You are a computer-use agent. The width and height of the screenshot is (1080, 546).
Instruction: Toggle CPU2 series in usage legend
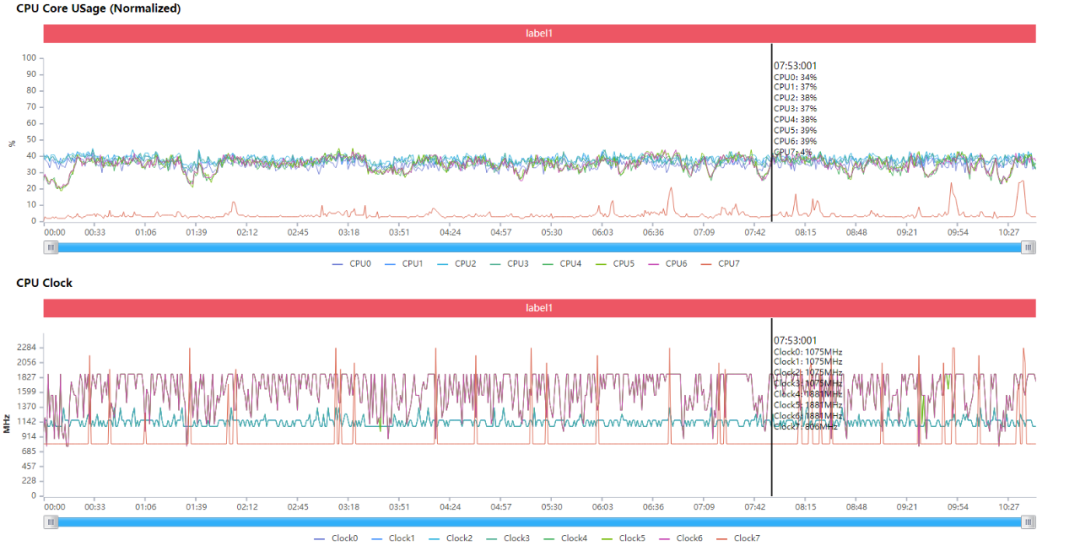pyautogui.click(x=457, y=264)
